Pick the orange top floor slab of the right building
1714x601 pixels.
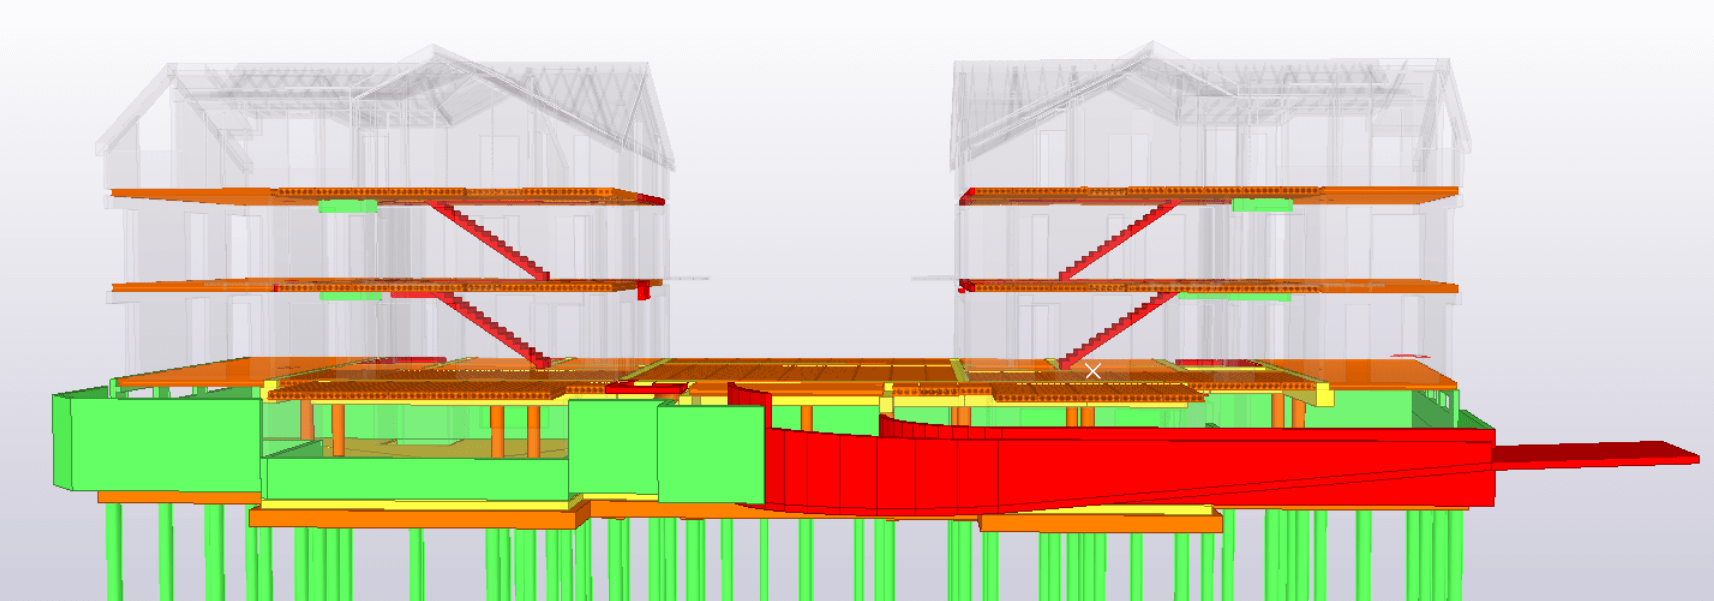click(1208, 194)
